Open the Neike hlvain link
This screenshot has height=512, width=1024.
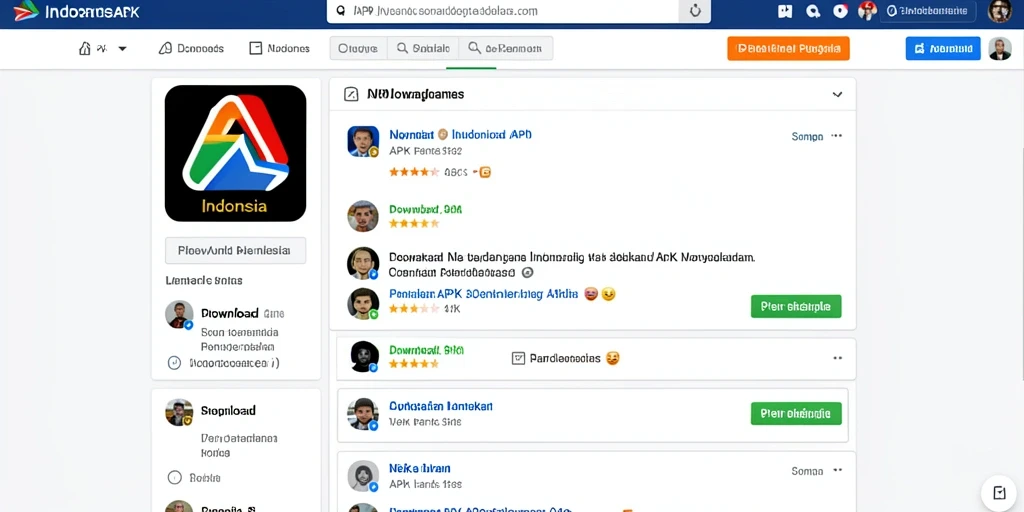[420, 468]
